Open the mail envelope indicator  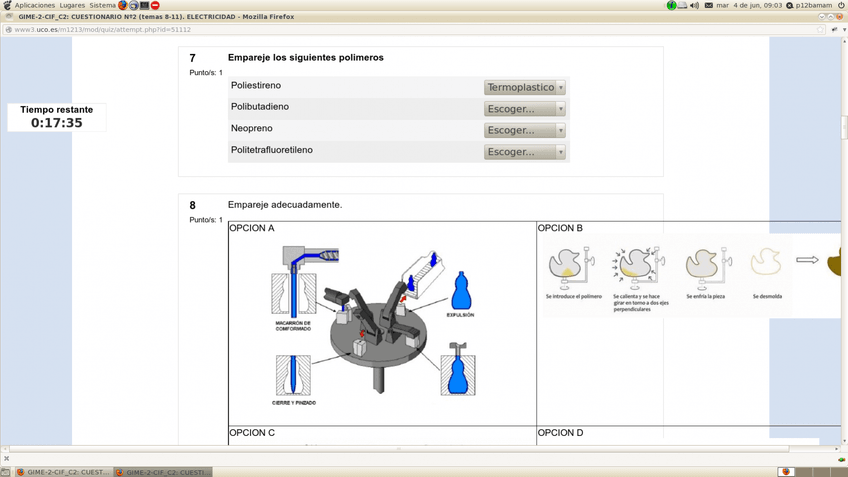(708, 6)
